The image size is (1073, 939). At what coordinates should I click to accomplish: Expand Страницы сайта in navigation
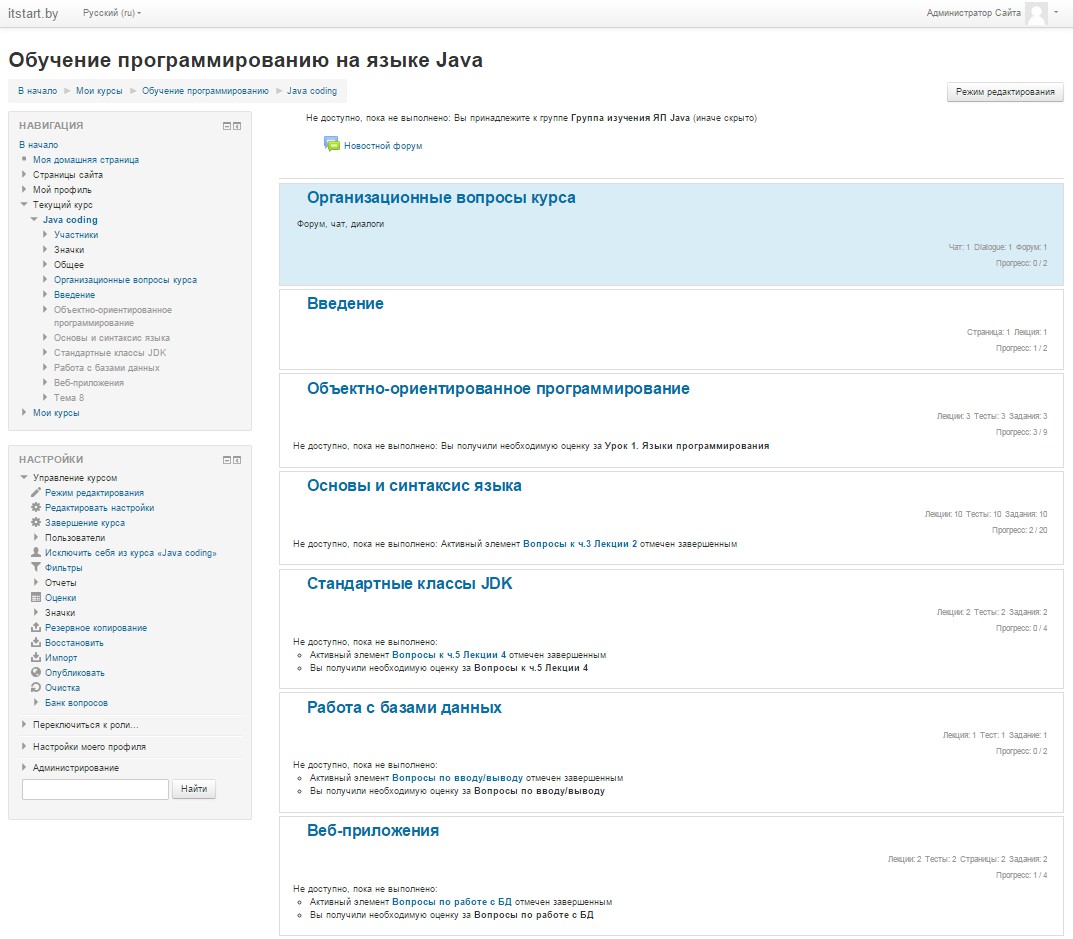(24, 175)
